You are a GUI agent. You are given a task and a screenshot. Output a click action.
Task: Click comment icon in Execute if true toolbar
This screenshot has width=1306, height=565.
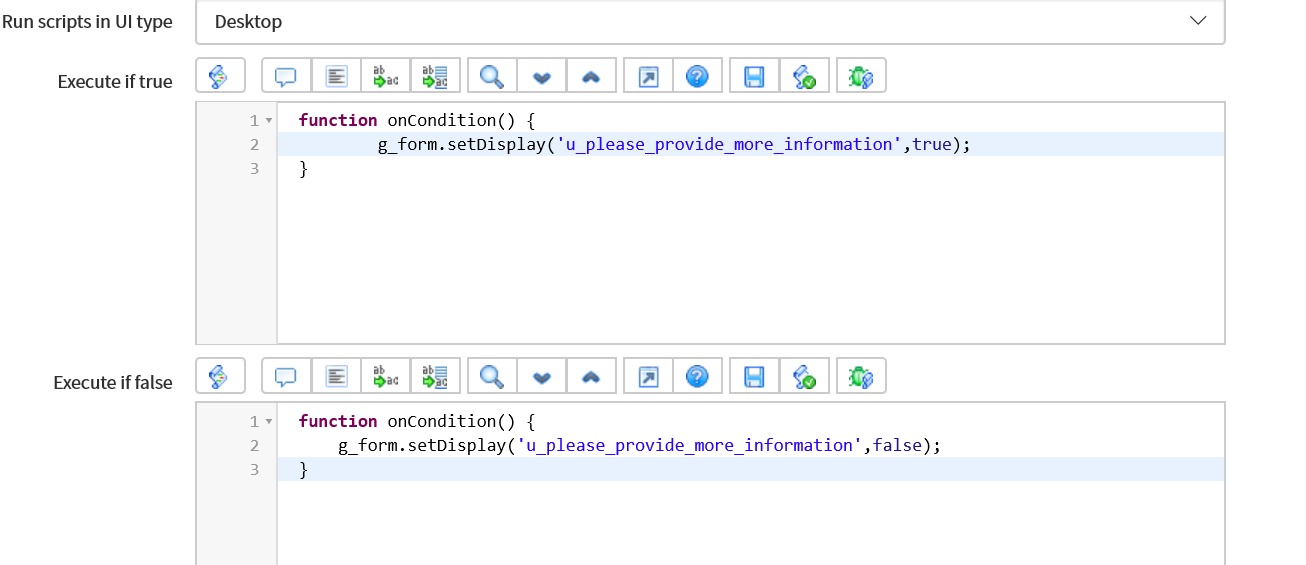point(287,76)
